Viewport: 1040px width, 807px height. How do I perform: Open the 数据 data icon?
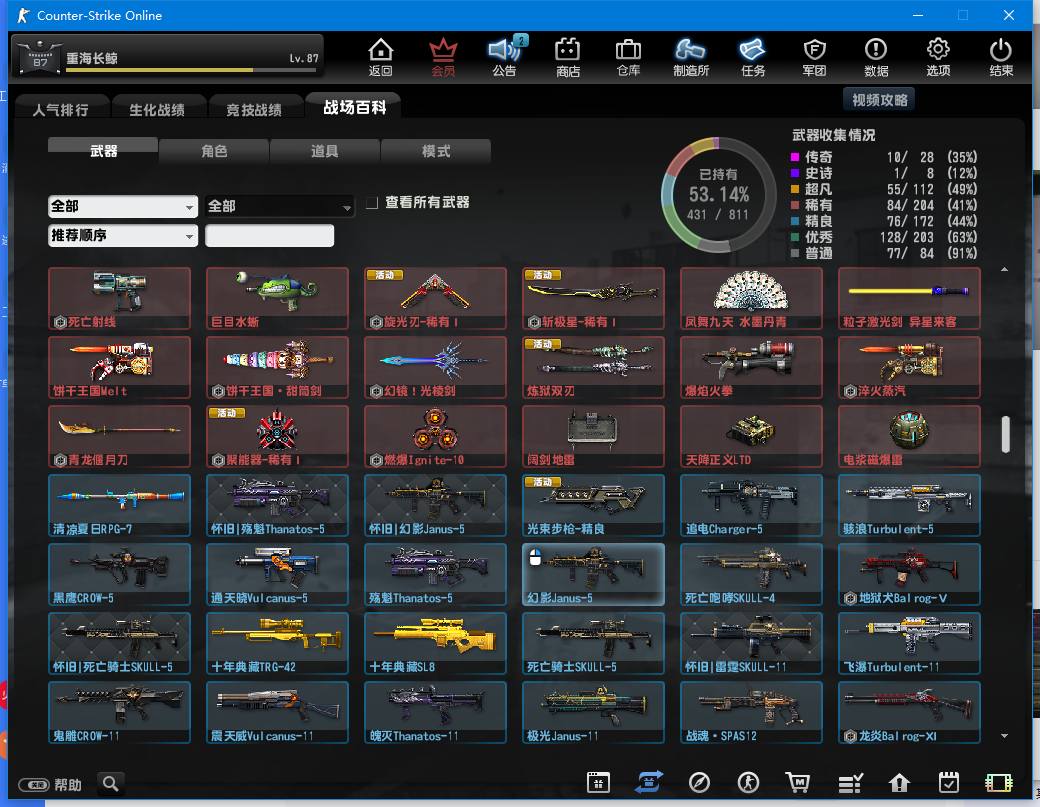coord(876,56)
